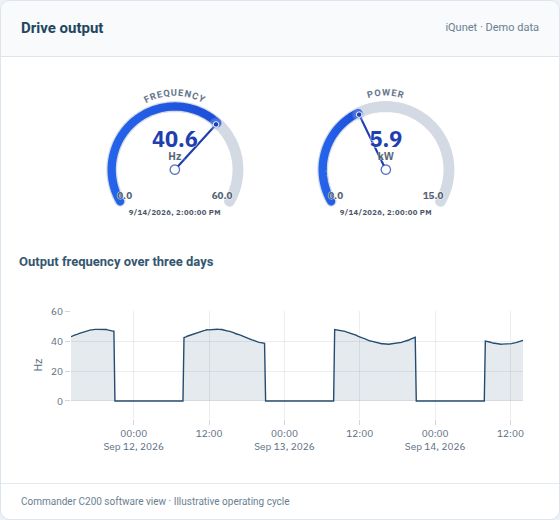Click the Drive output heading
Viewport: 560px width, 520px height.
pos(62,28)
